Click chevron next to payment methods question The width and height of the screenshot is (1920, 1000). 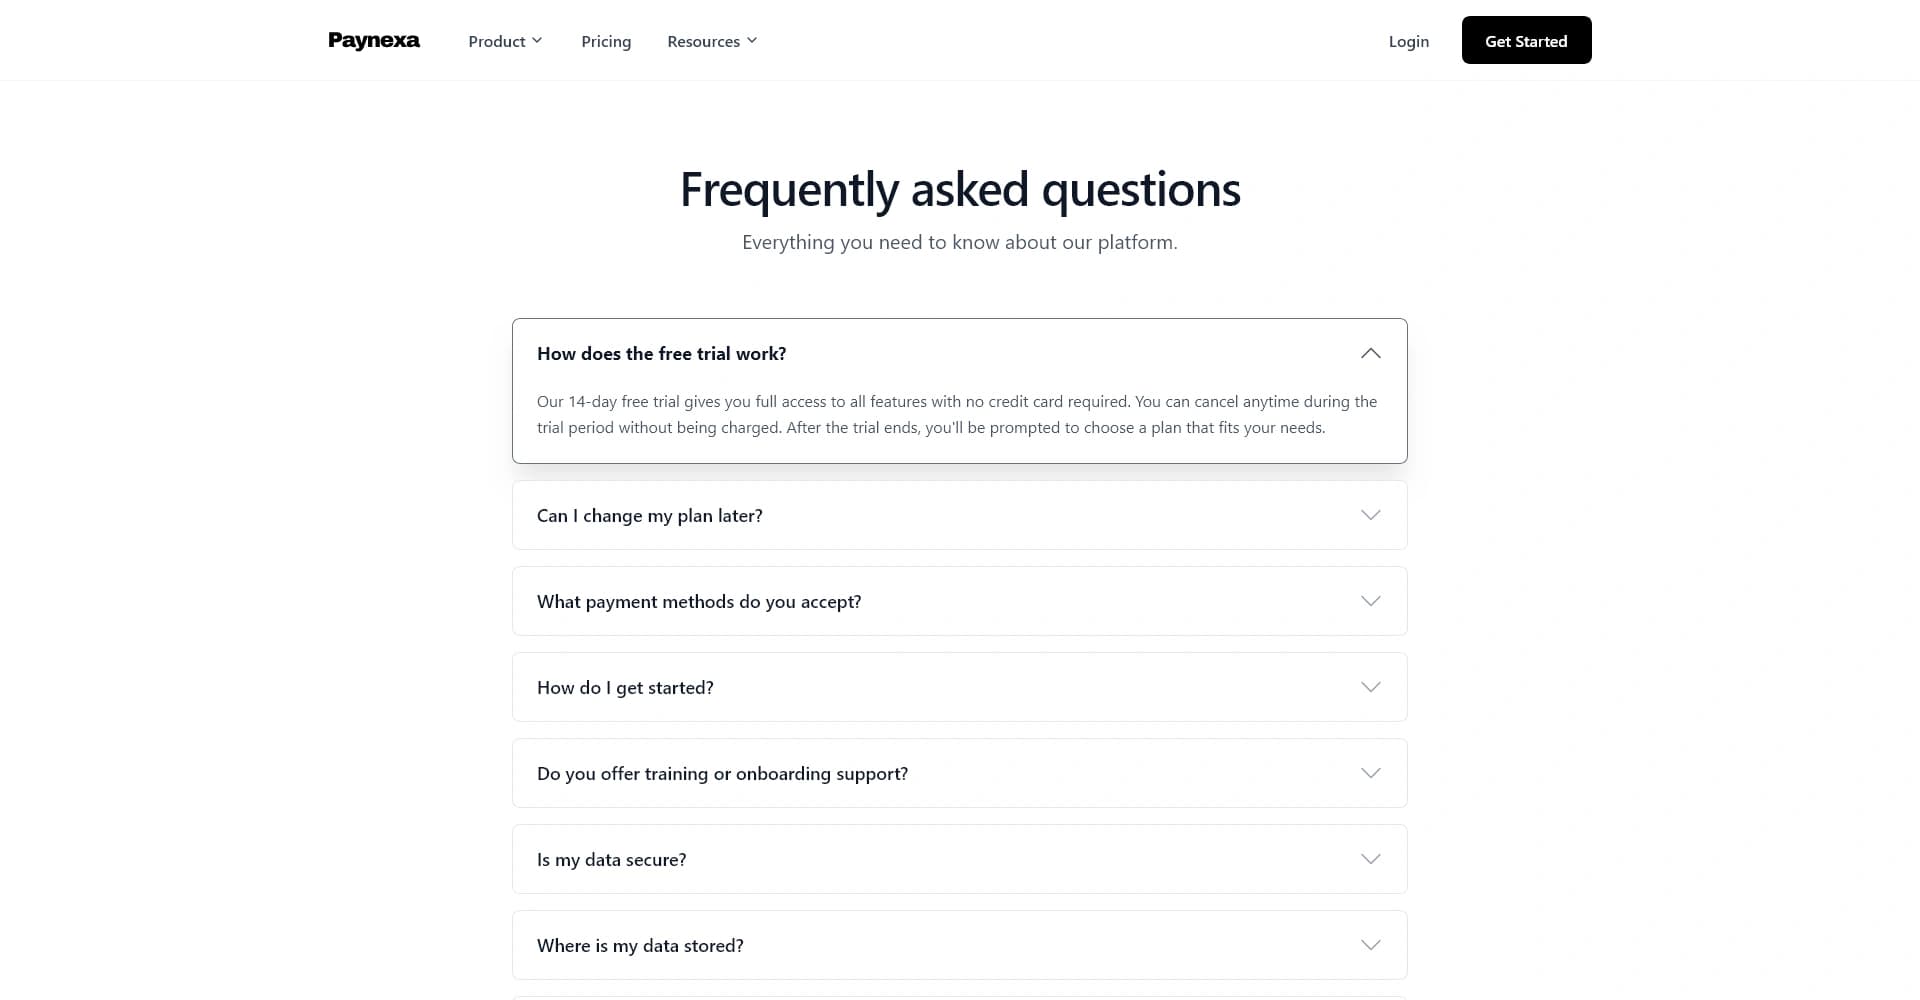(x=1370, y=601)
